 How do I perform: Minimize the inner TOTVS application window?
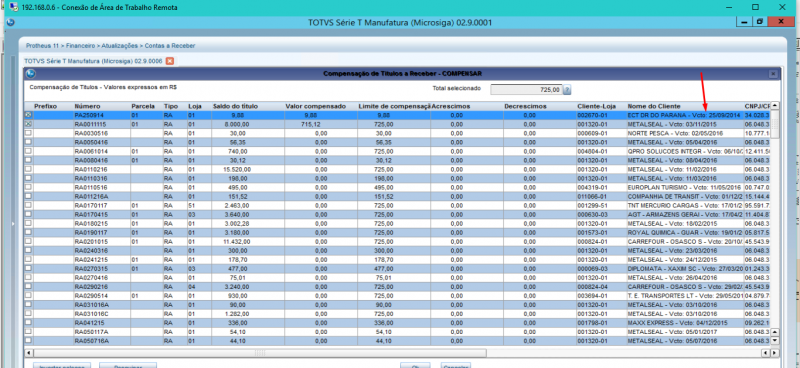click(745, 22)
